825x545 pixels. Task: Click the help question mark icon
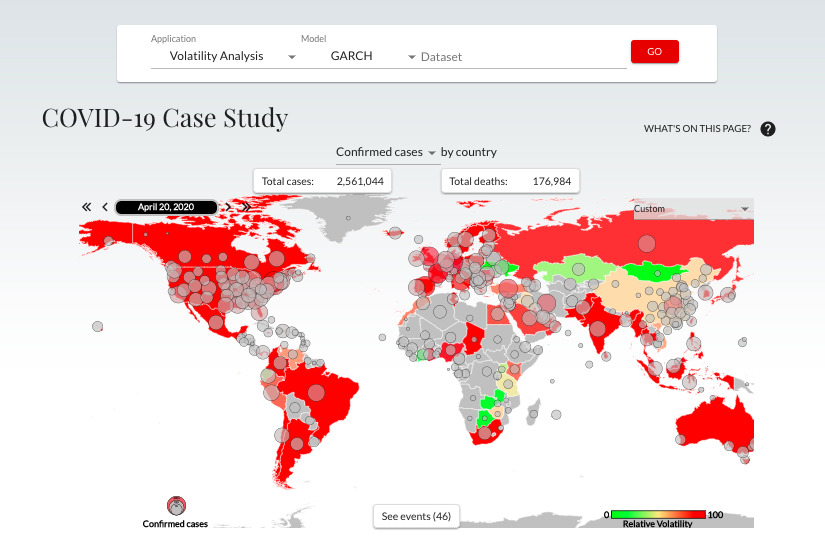768,129
